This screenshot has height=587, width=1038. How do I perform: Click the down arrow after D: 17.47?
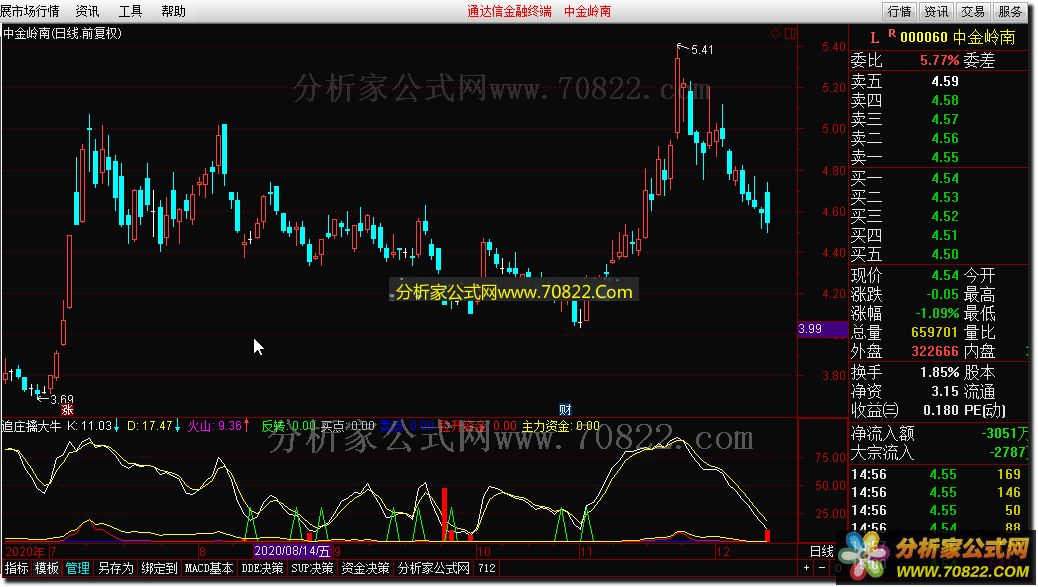pyautogui.click(x=177, y=425)
